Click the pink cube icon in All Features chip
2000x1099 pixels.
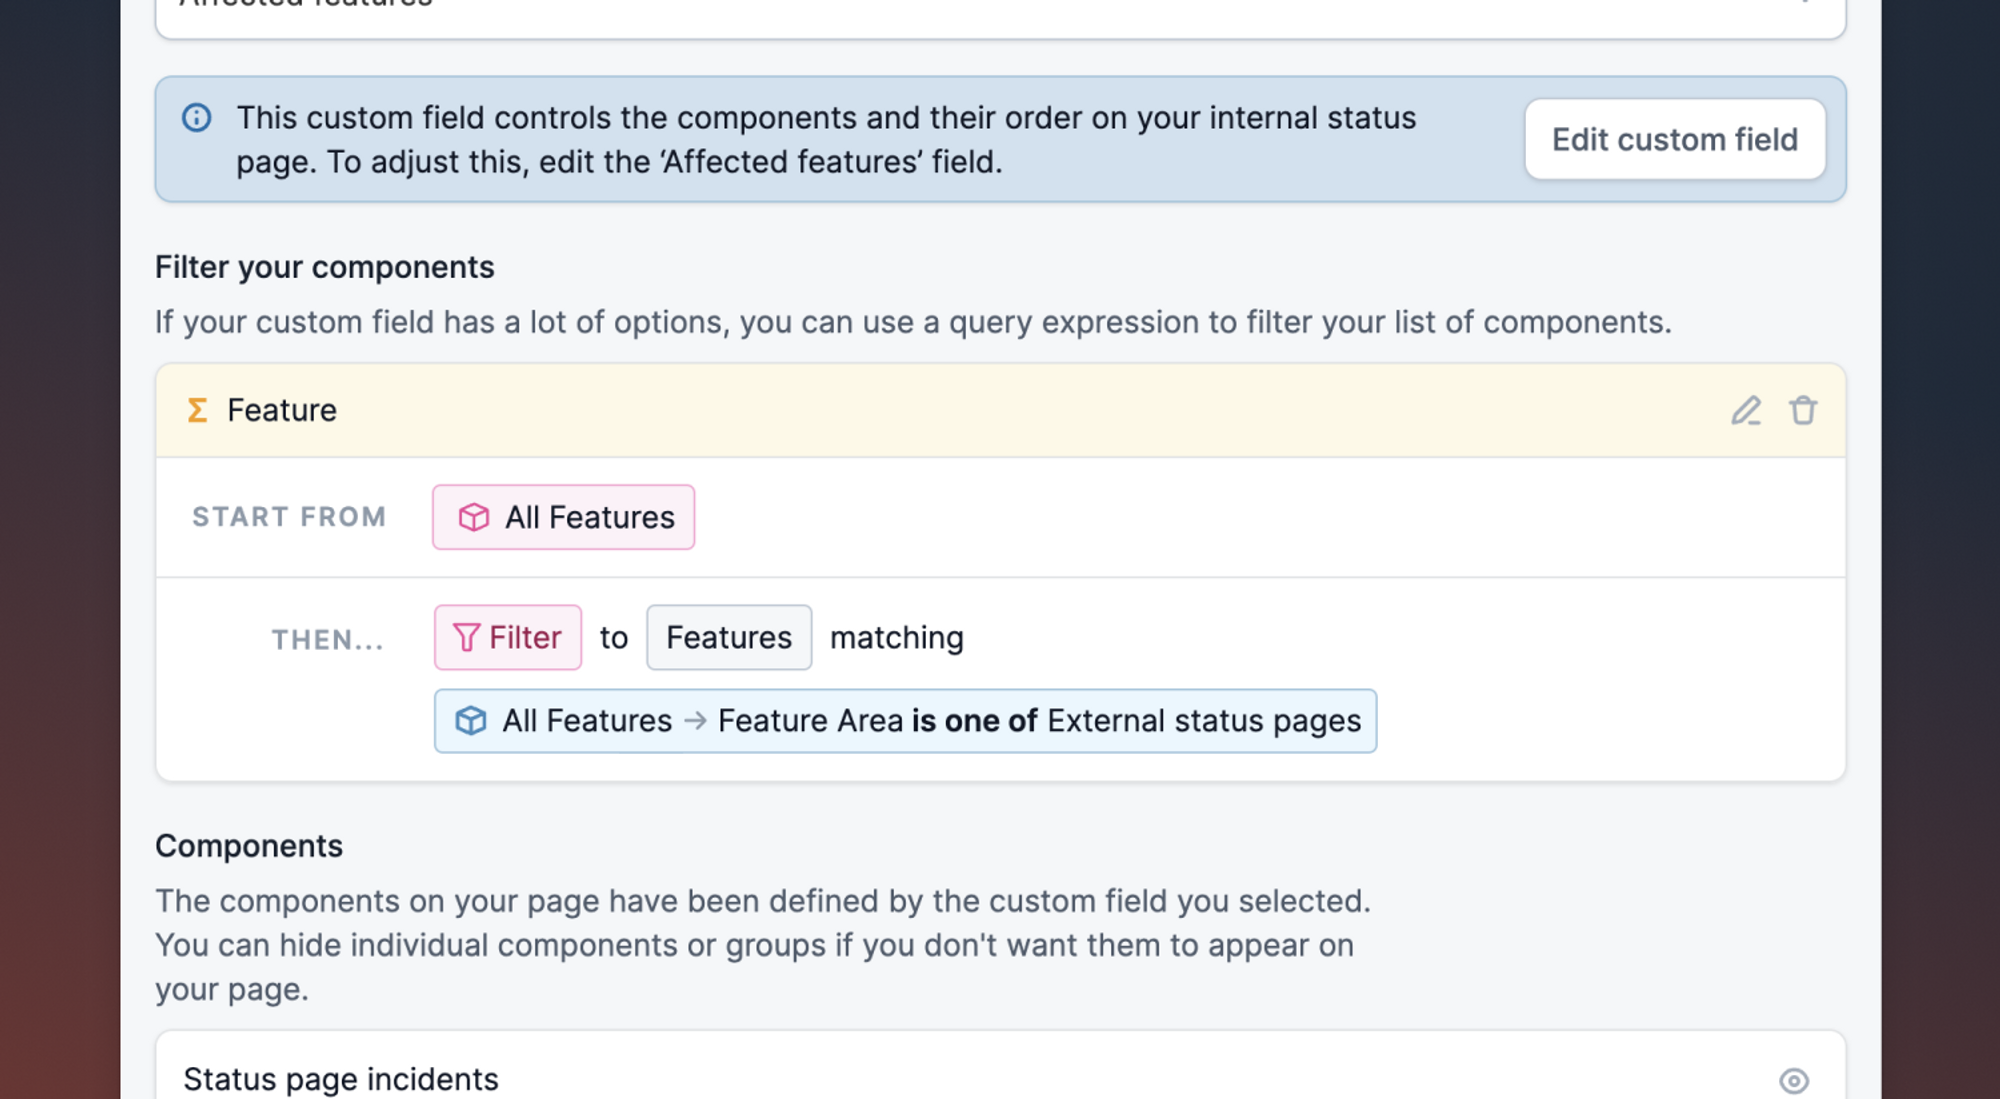tap(473, 517)
